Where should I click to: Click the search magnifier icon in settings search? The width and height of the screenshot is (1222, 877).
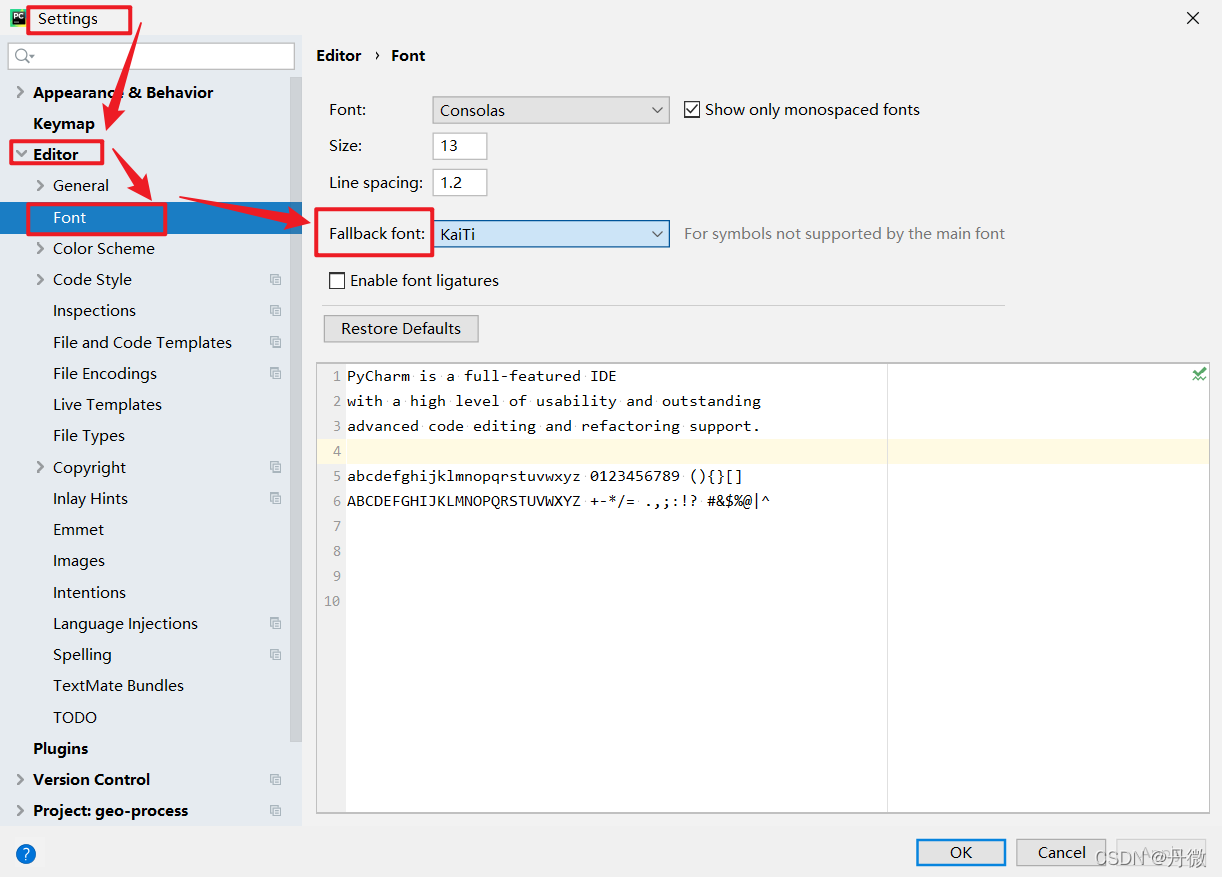pyautogui.click(x=24, y=56)
